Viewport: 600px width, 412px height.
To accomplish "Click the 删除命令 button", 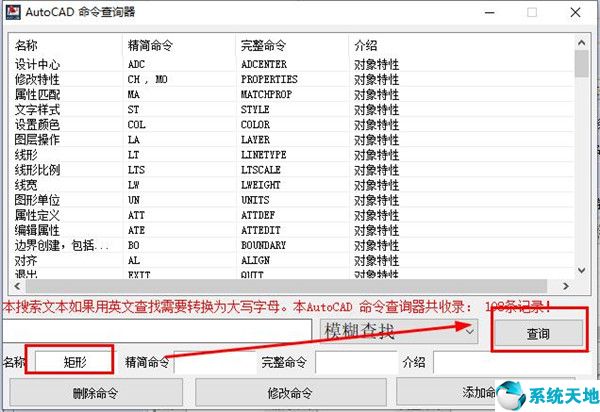I will (x=96, y=392).
